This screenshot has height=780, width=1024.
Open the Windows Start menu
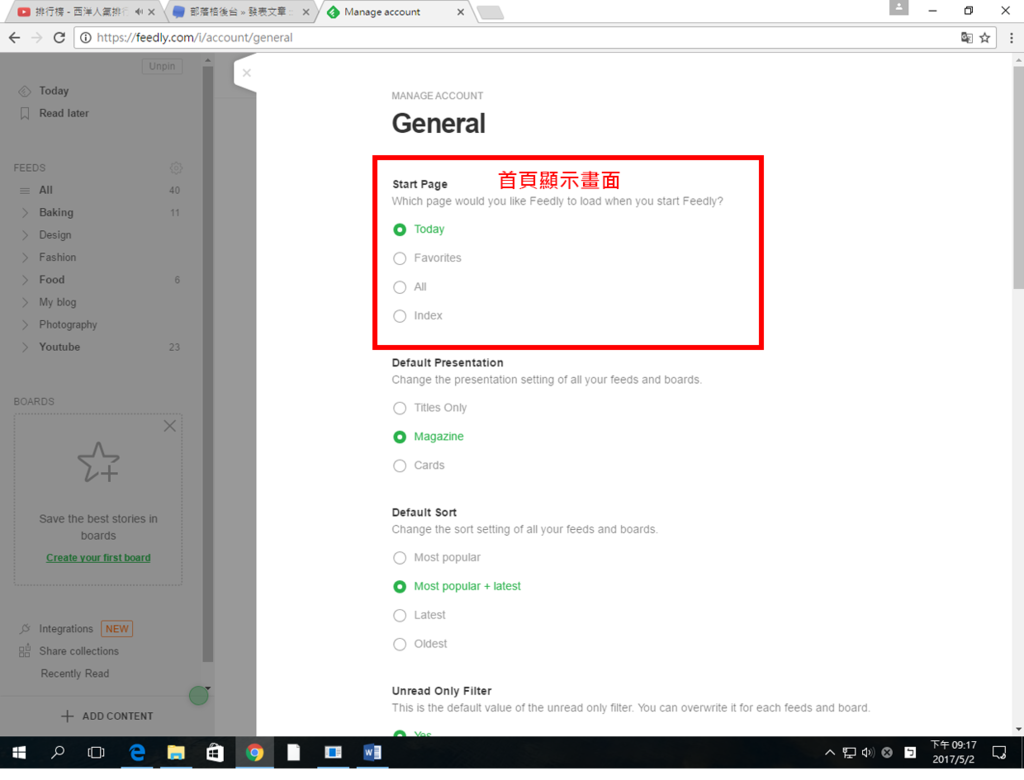[x=19, y=753]
